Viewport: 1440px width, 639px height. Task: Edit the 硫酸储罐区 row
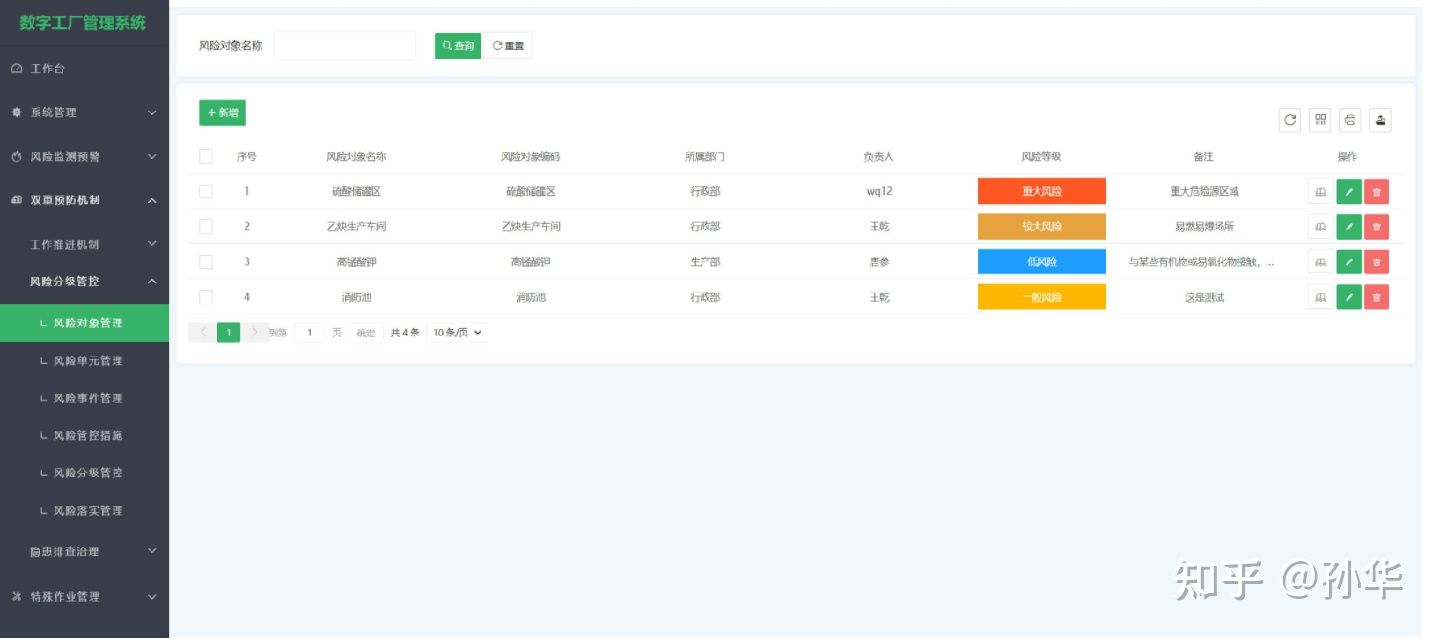[x=1349, y=191]
